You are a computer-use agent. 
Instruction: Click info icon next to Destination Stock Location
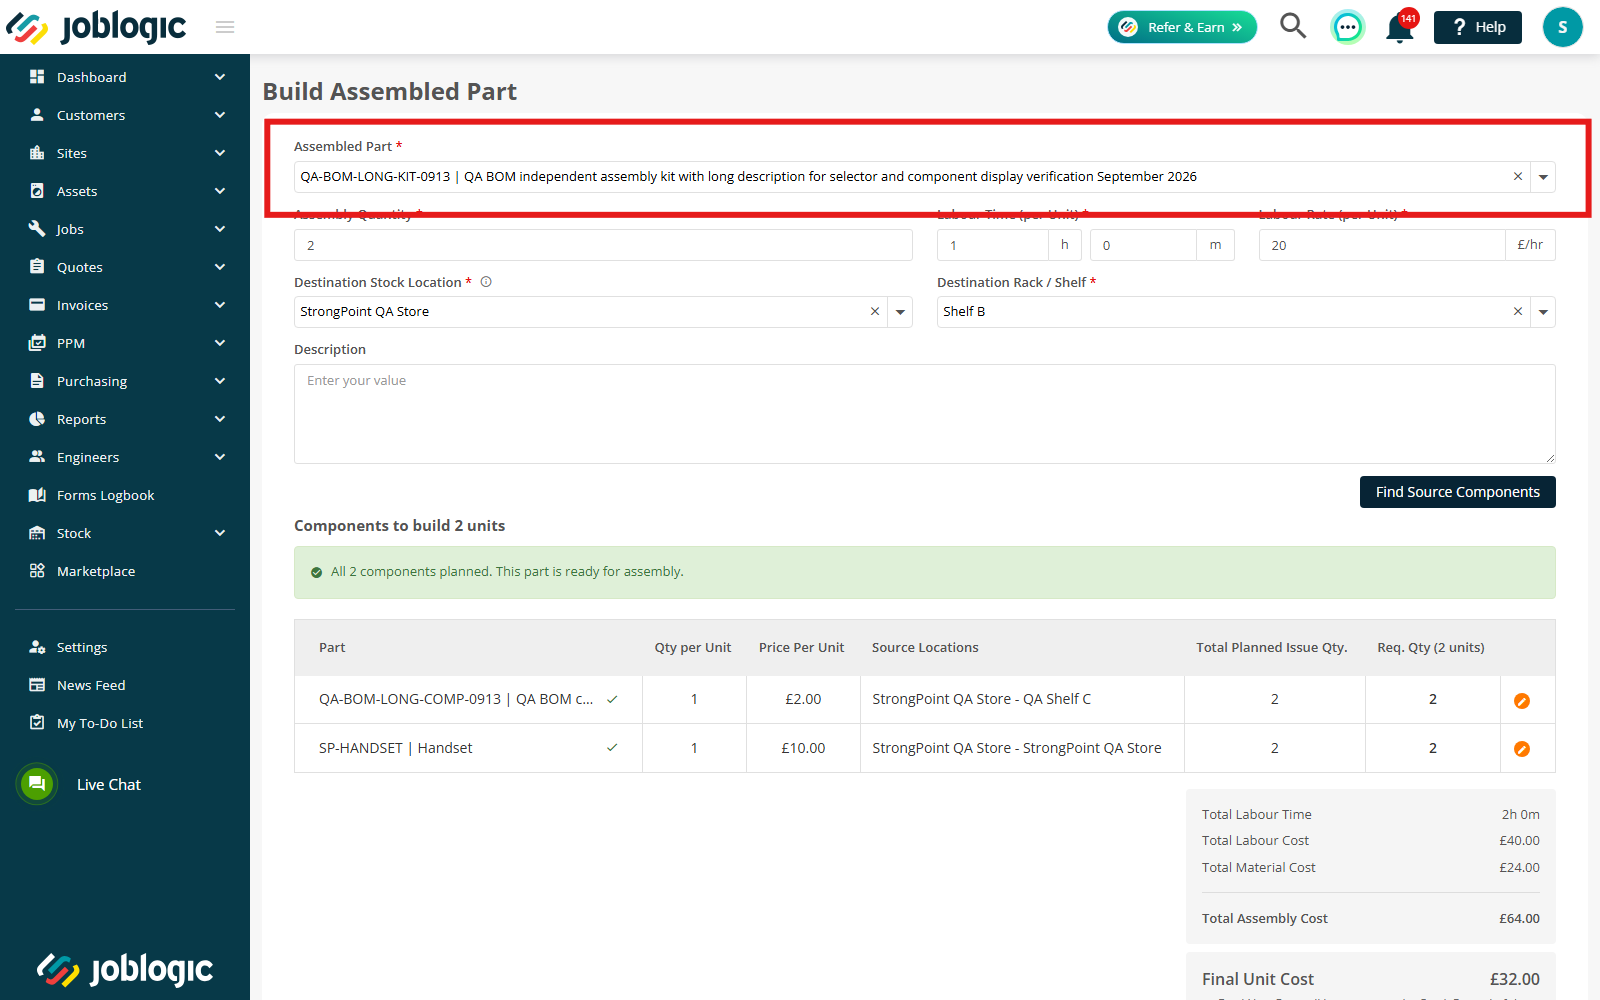[x=486, y=282]
